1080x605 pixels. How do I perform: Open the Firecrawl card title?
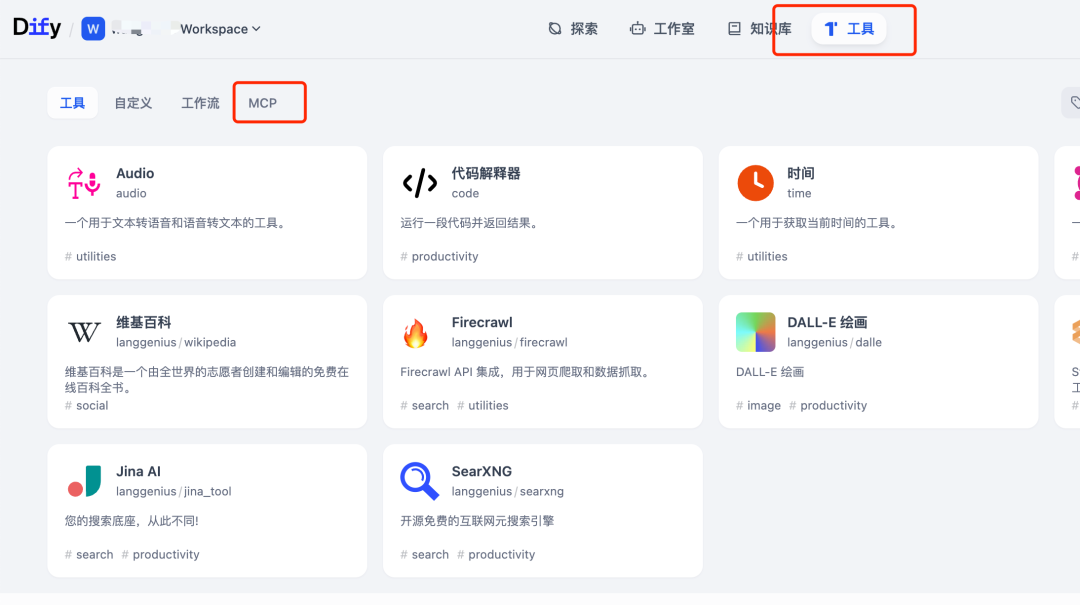pyautogui.click(x=482, y=322)
